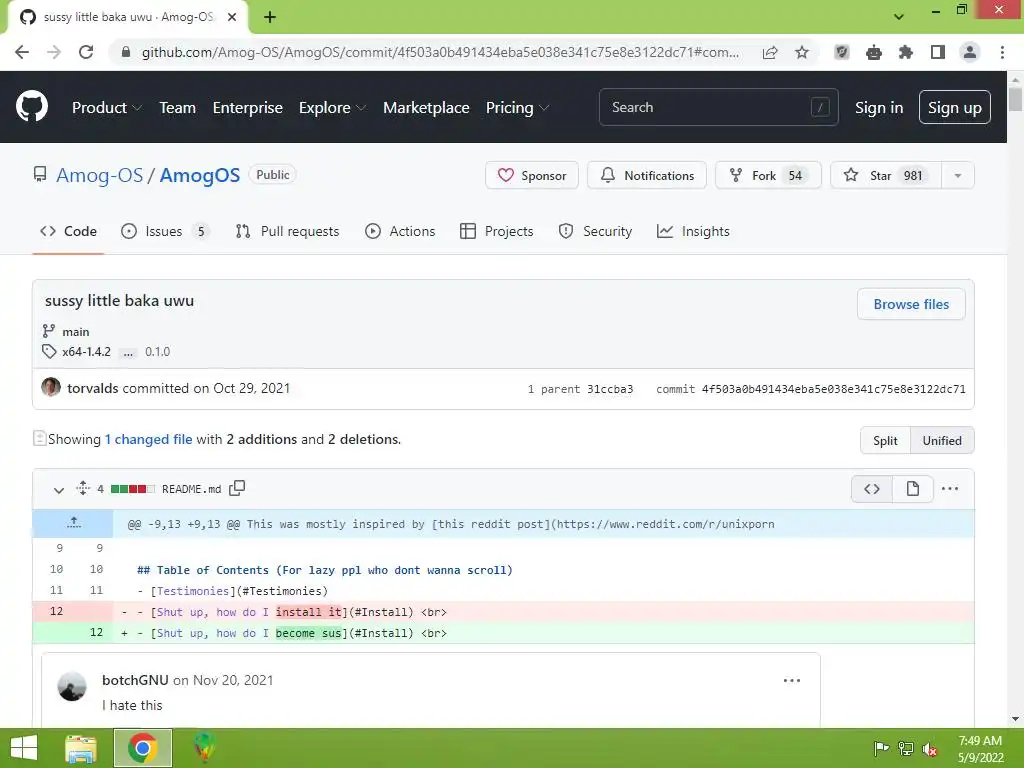Image resolution: width=1024 pixels, height=768 pixels.
Task: Open the tab search chevron in title bar
Action: pyautogui.click(x=899, y=17)
